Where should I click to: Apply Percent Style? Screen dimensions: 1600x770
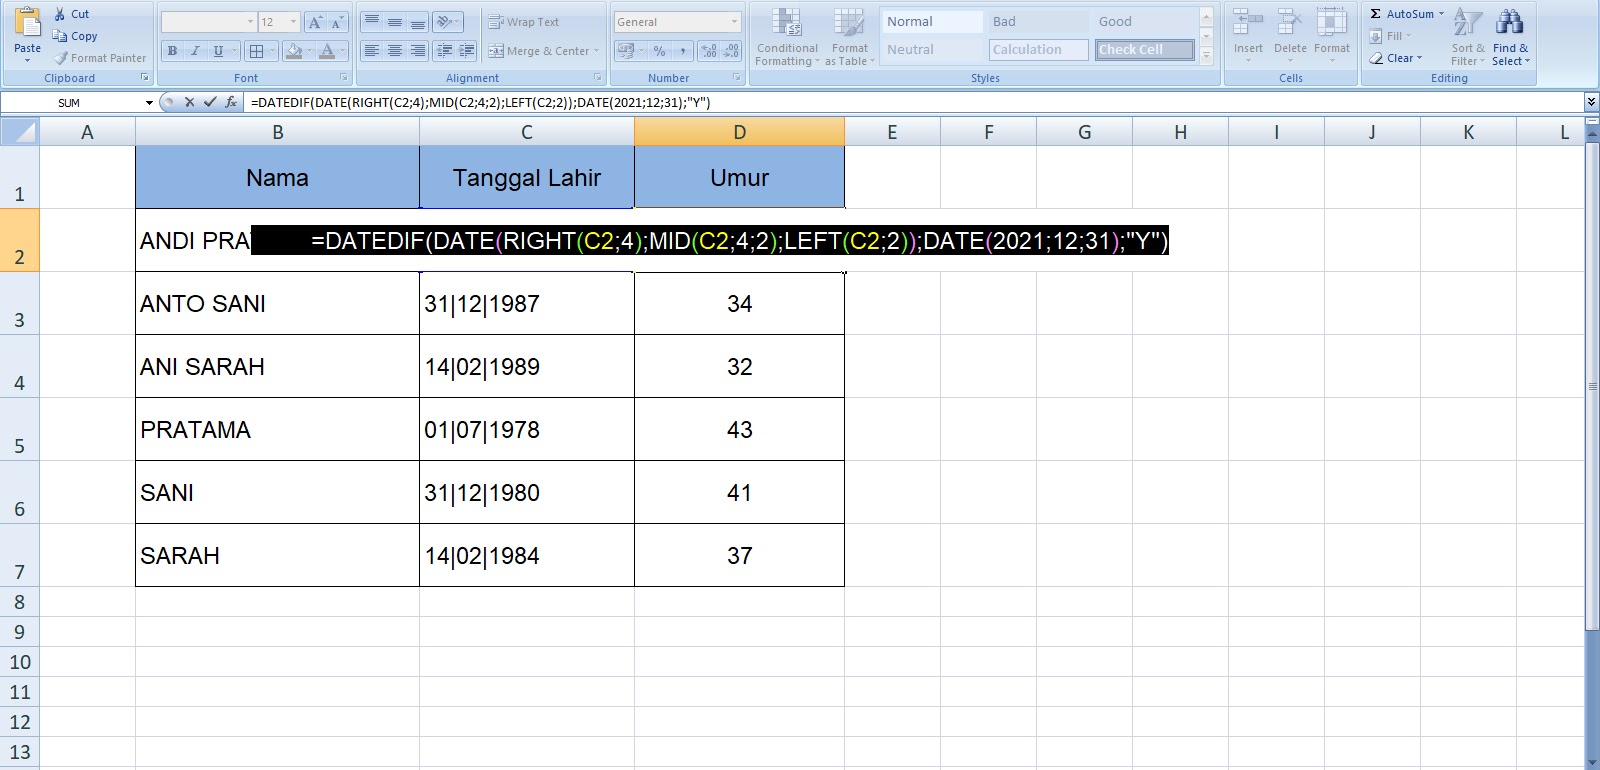point(659,51)
